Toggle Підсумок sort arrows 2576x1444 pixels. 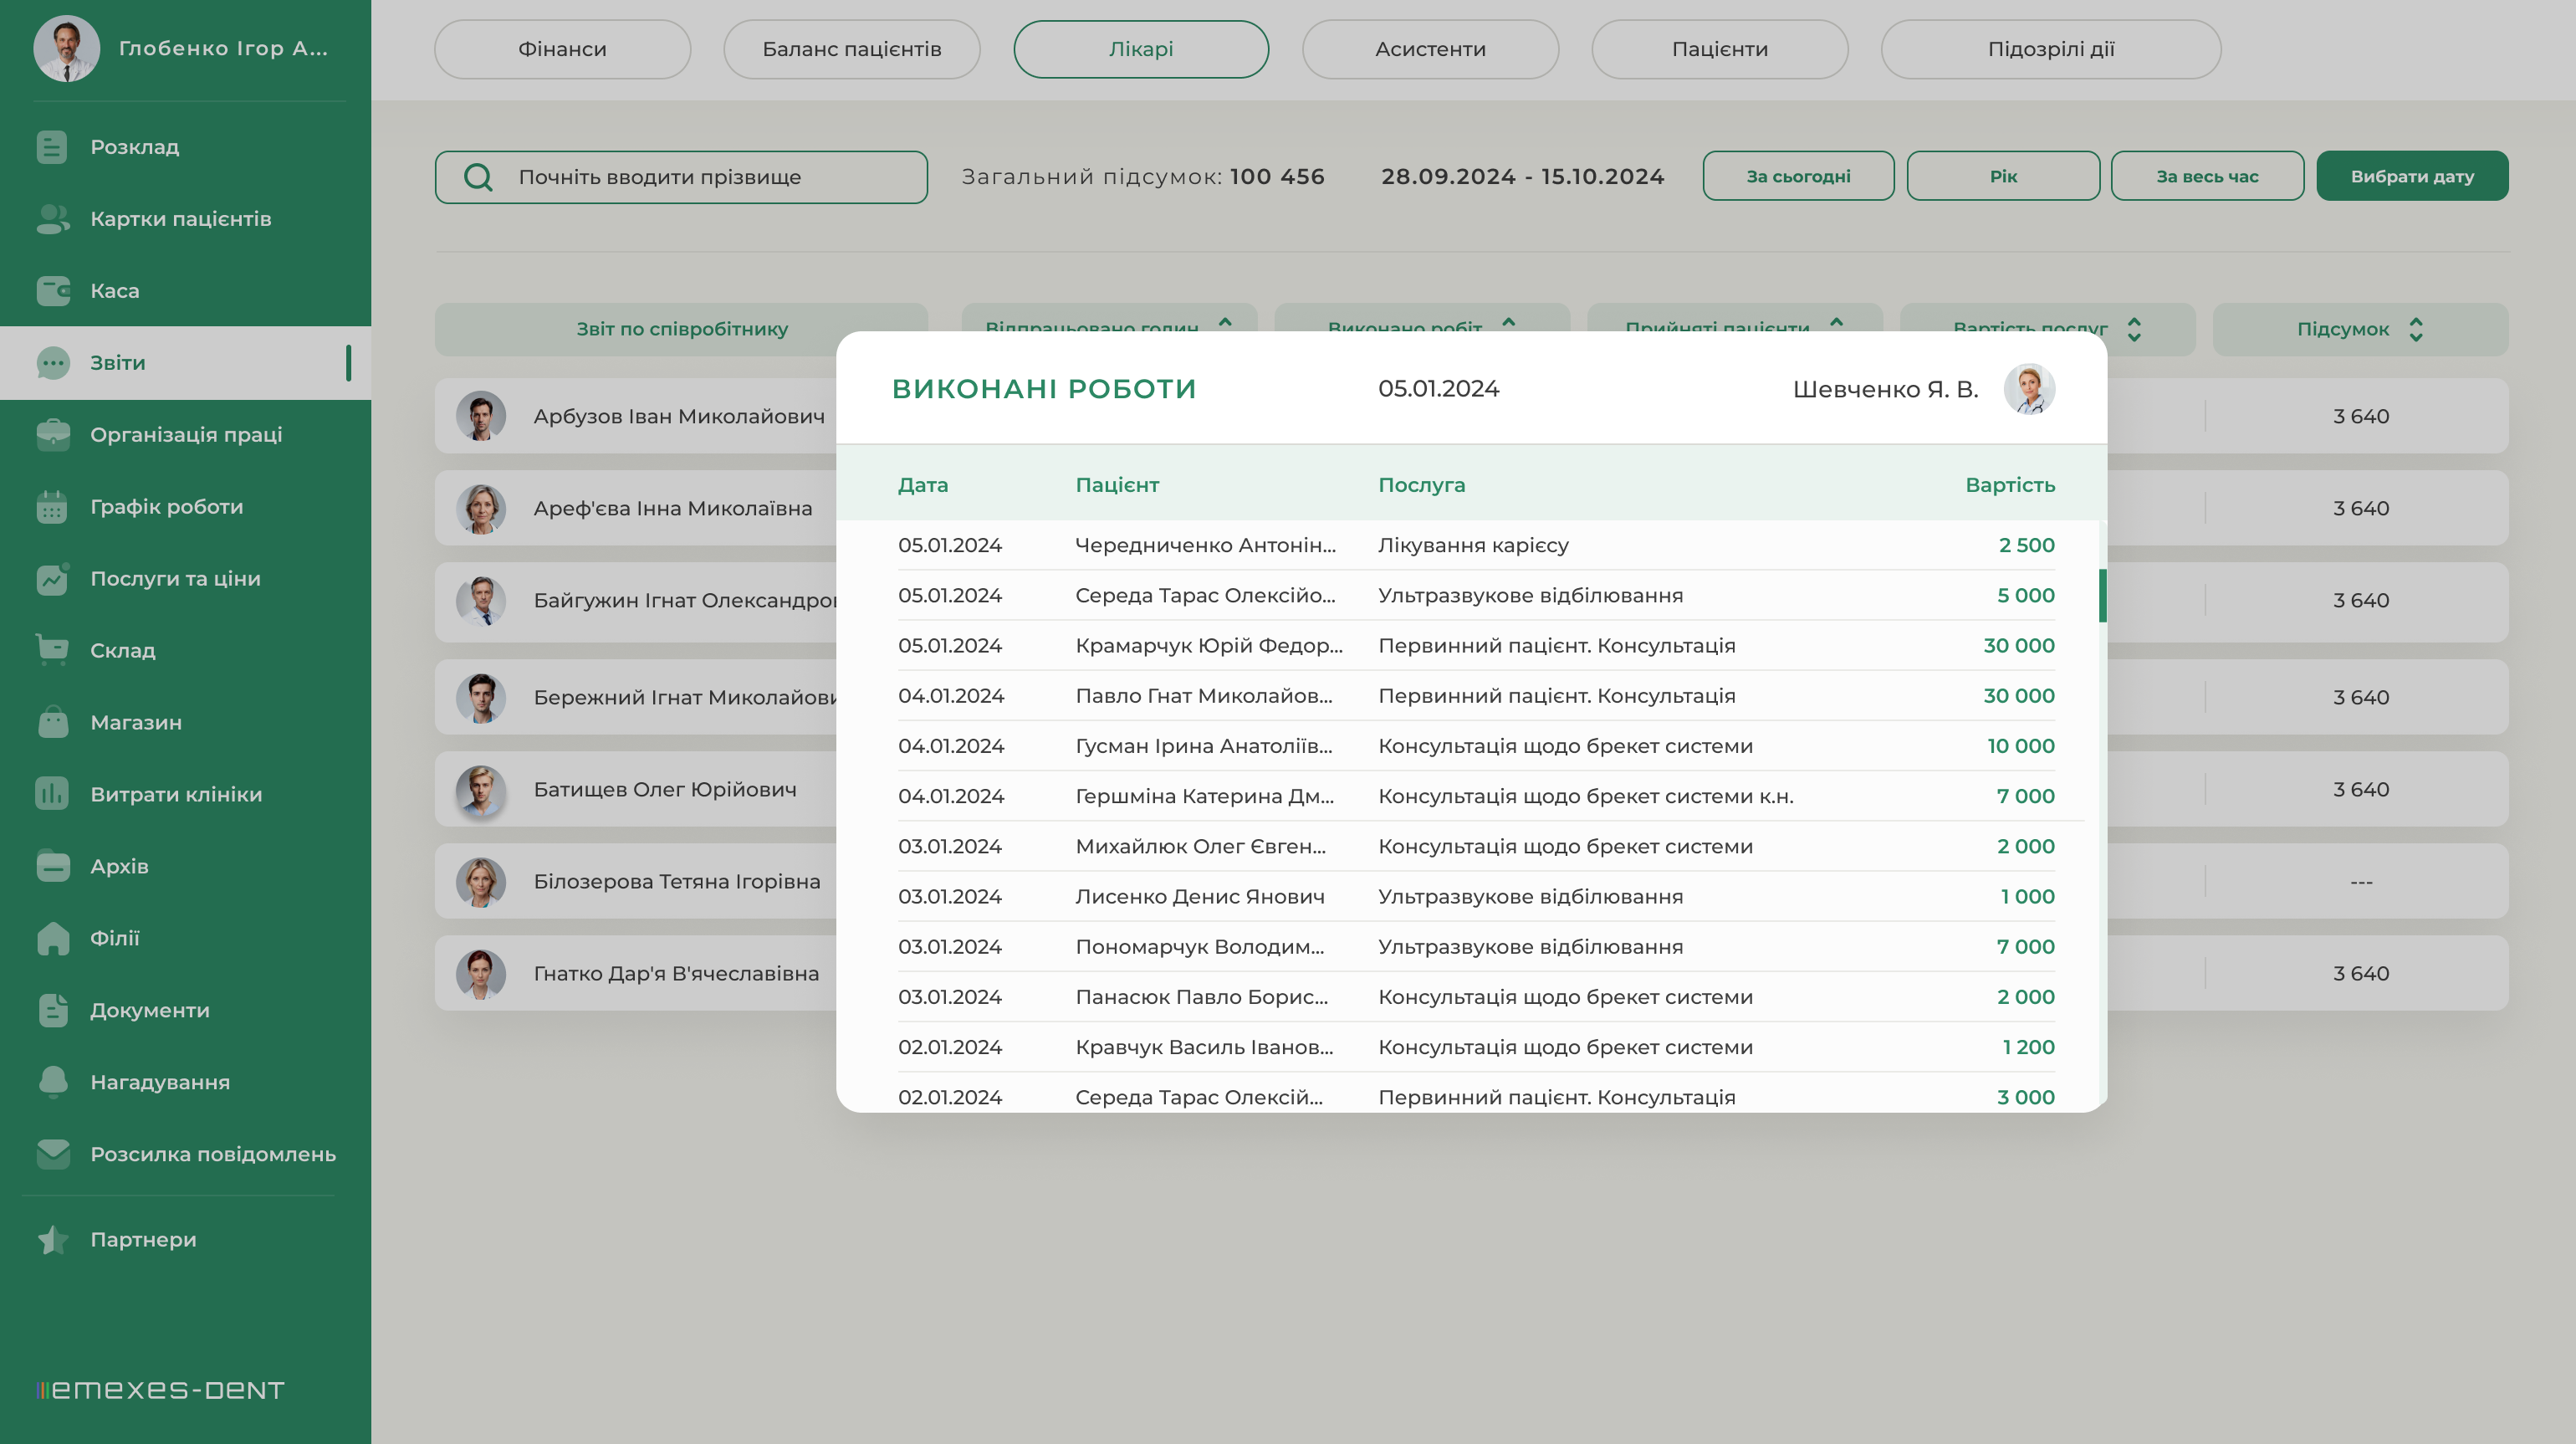coord(2416,329)
